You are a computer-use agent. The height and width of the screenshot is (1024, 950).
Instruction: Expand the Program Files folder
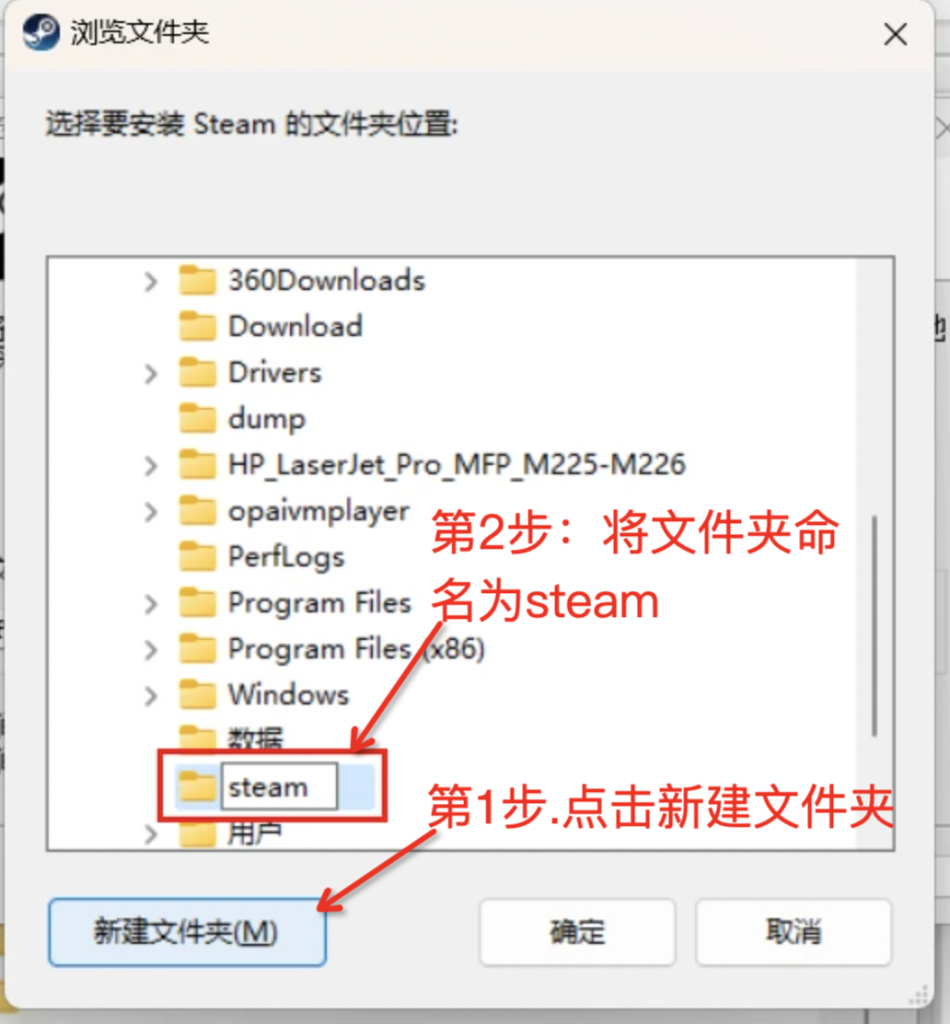point(151,603)
